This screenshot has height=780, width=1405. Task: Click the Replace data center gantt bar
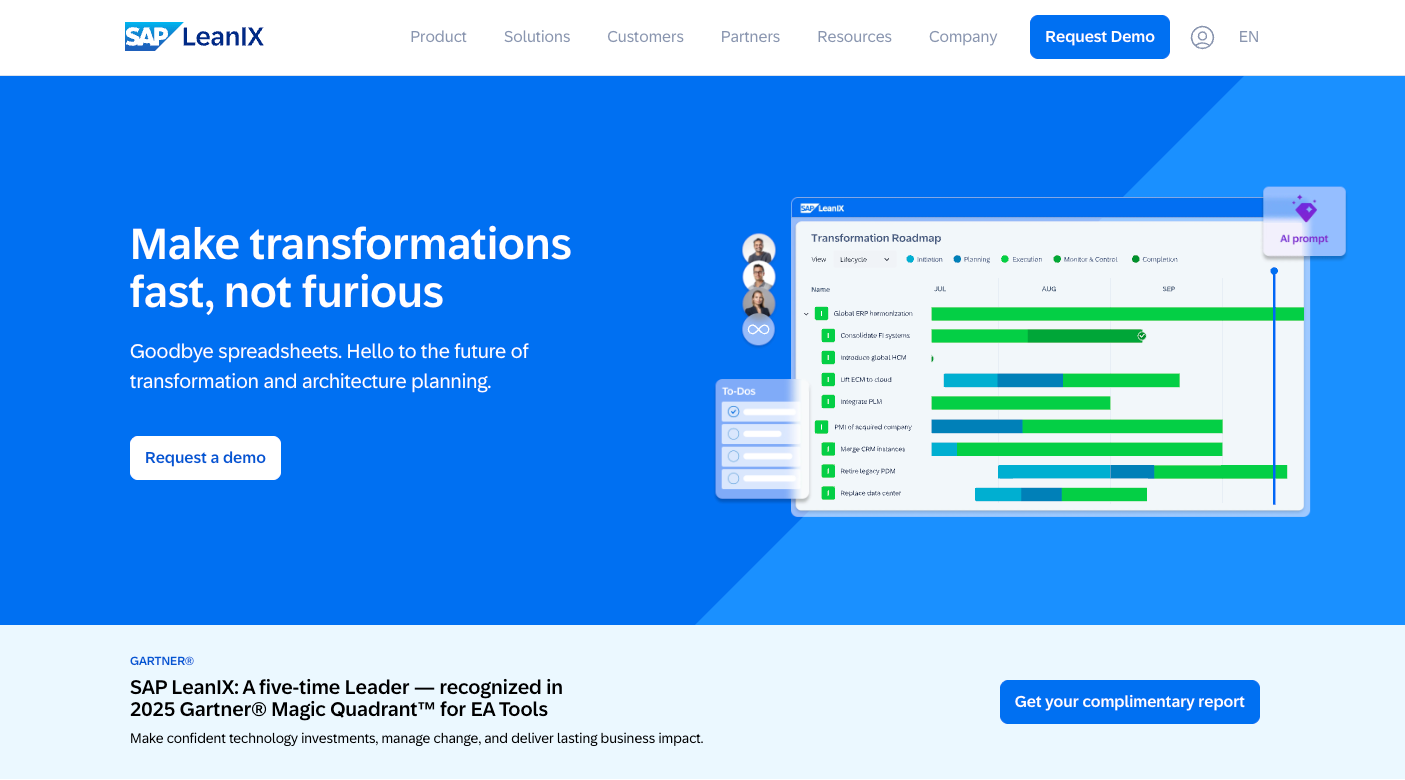(x=1061, y=494)
